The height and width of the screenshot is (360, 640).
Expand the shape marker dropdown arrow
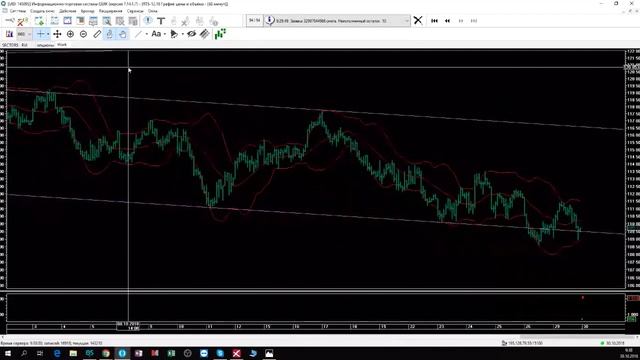coord(182,34)
